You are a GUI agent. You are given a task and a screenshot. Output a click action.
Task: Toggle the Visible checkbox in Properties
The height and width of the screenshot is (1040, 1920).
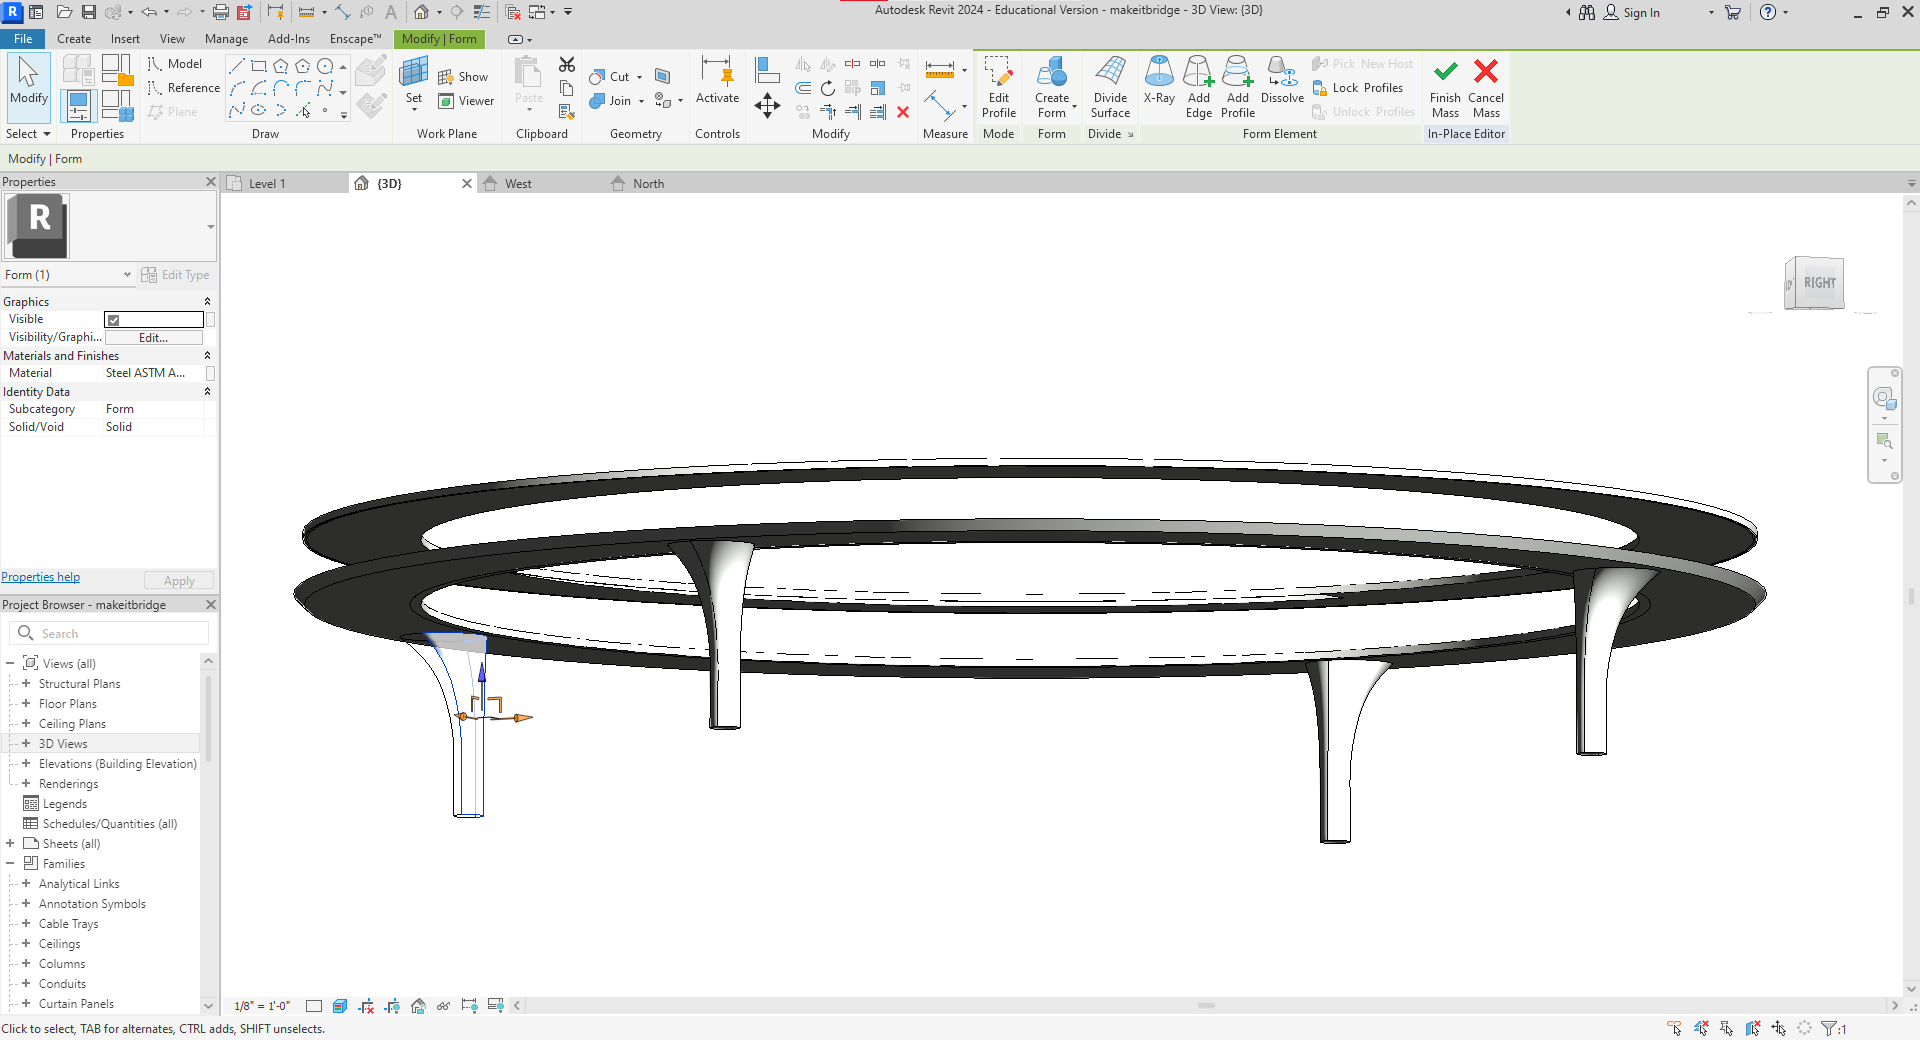pyautogui.click(x=114, y=320)
